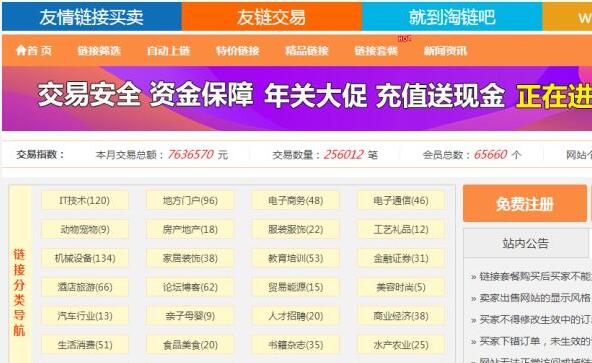
Task: Open 新闻资讯 navigation item
Action: (x=445, y=50)
